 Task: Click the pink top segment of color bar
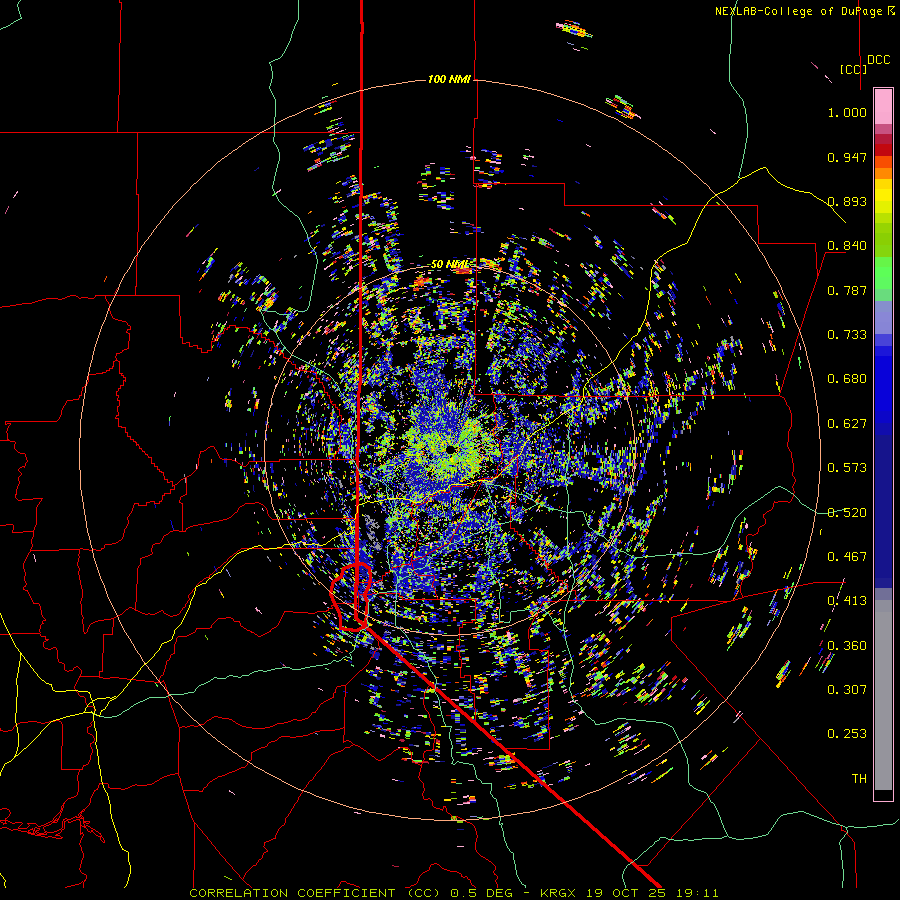[x=883, y=106]
